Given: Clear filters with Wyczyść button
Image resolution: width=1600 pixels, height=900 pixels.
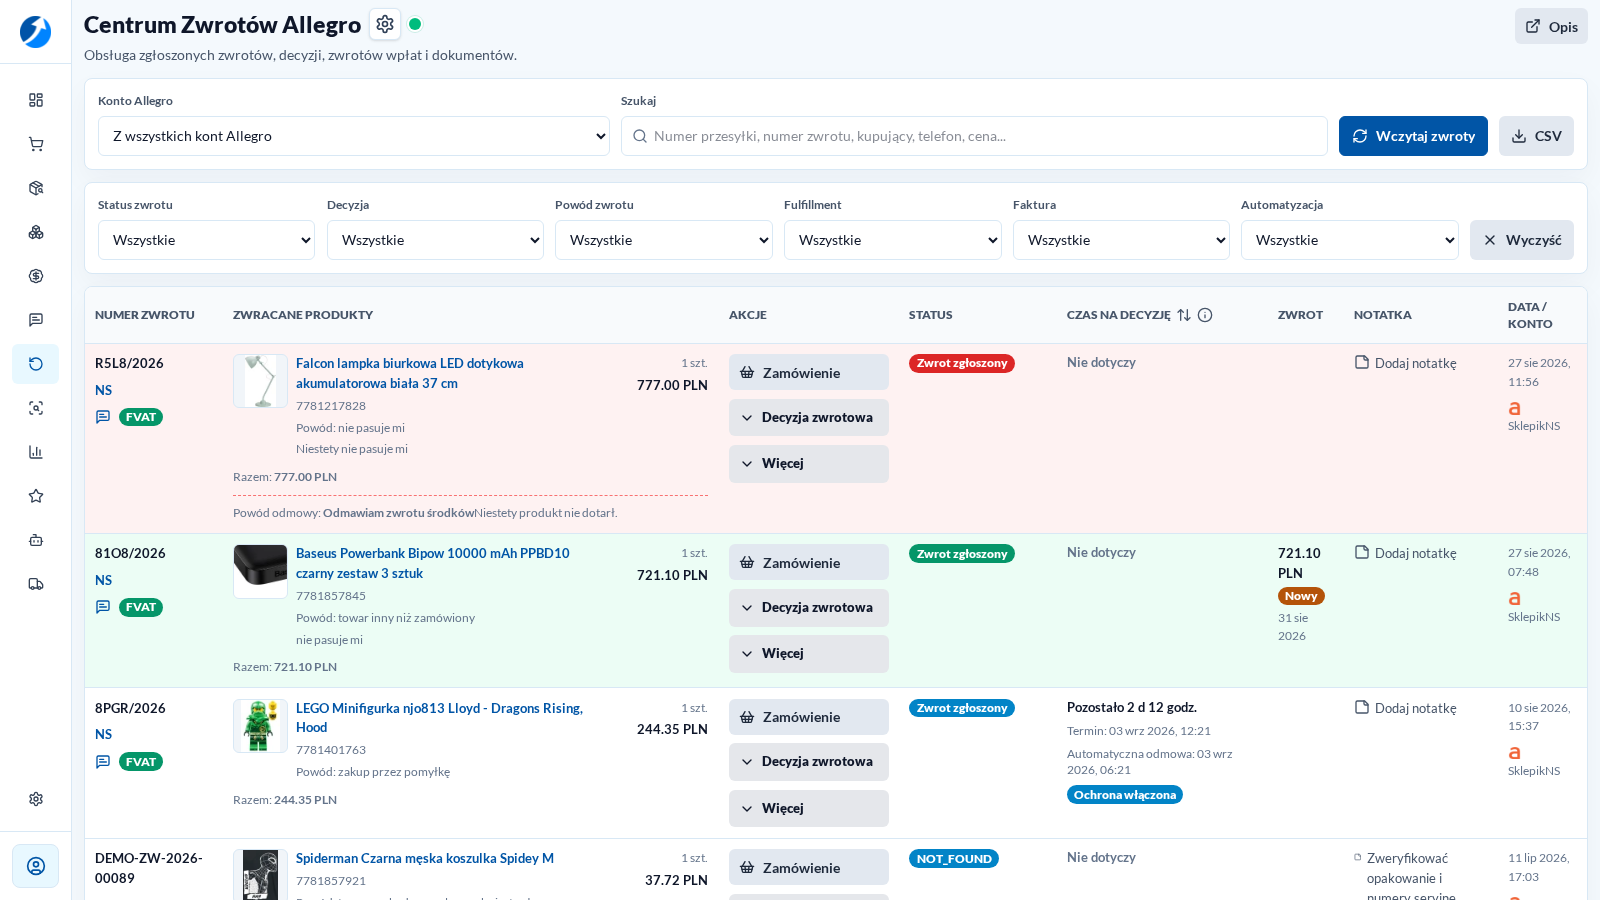Looking at the screenshot, I should [1522, 240].
